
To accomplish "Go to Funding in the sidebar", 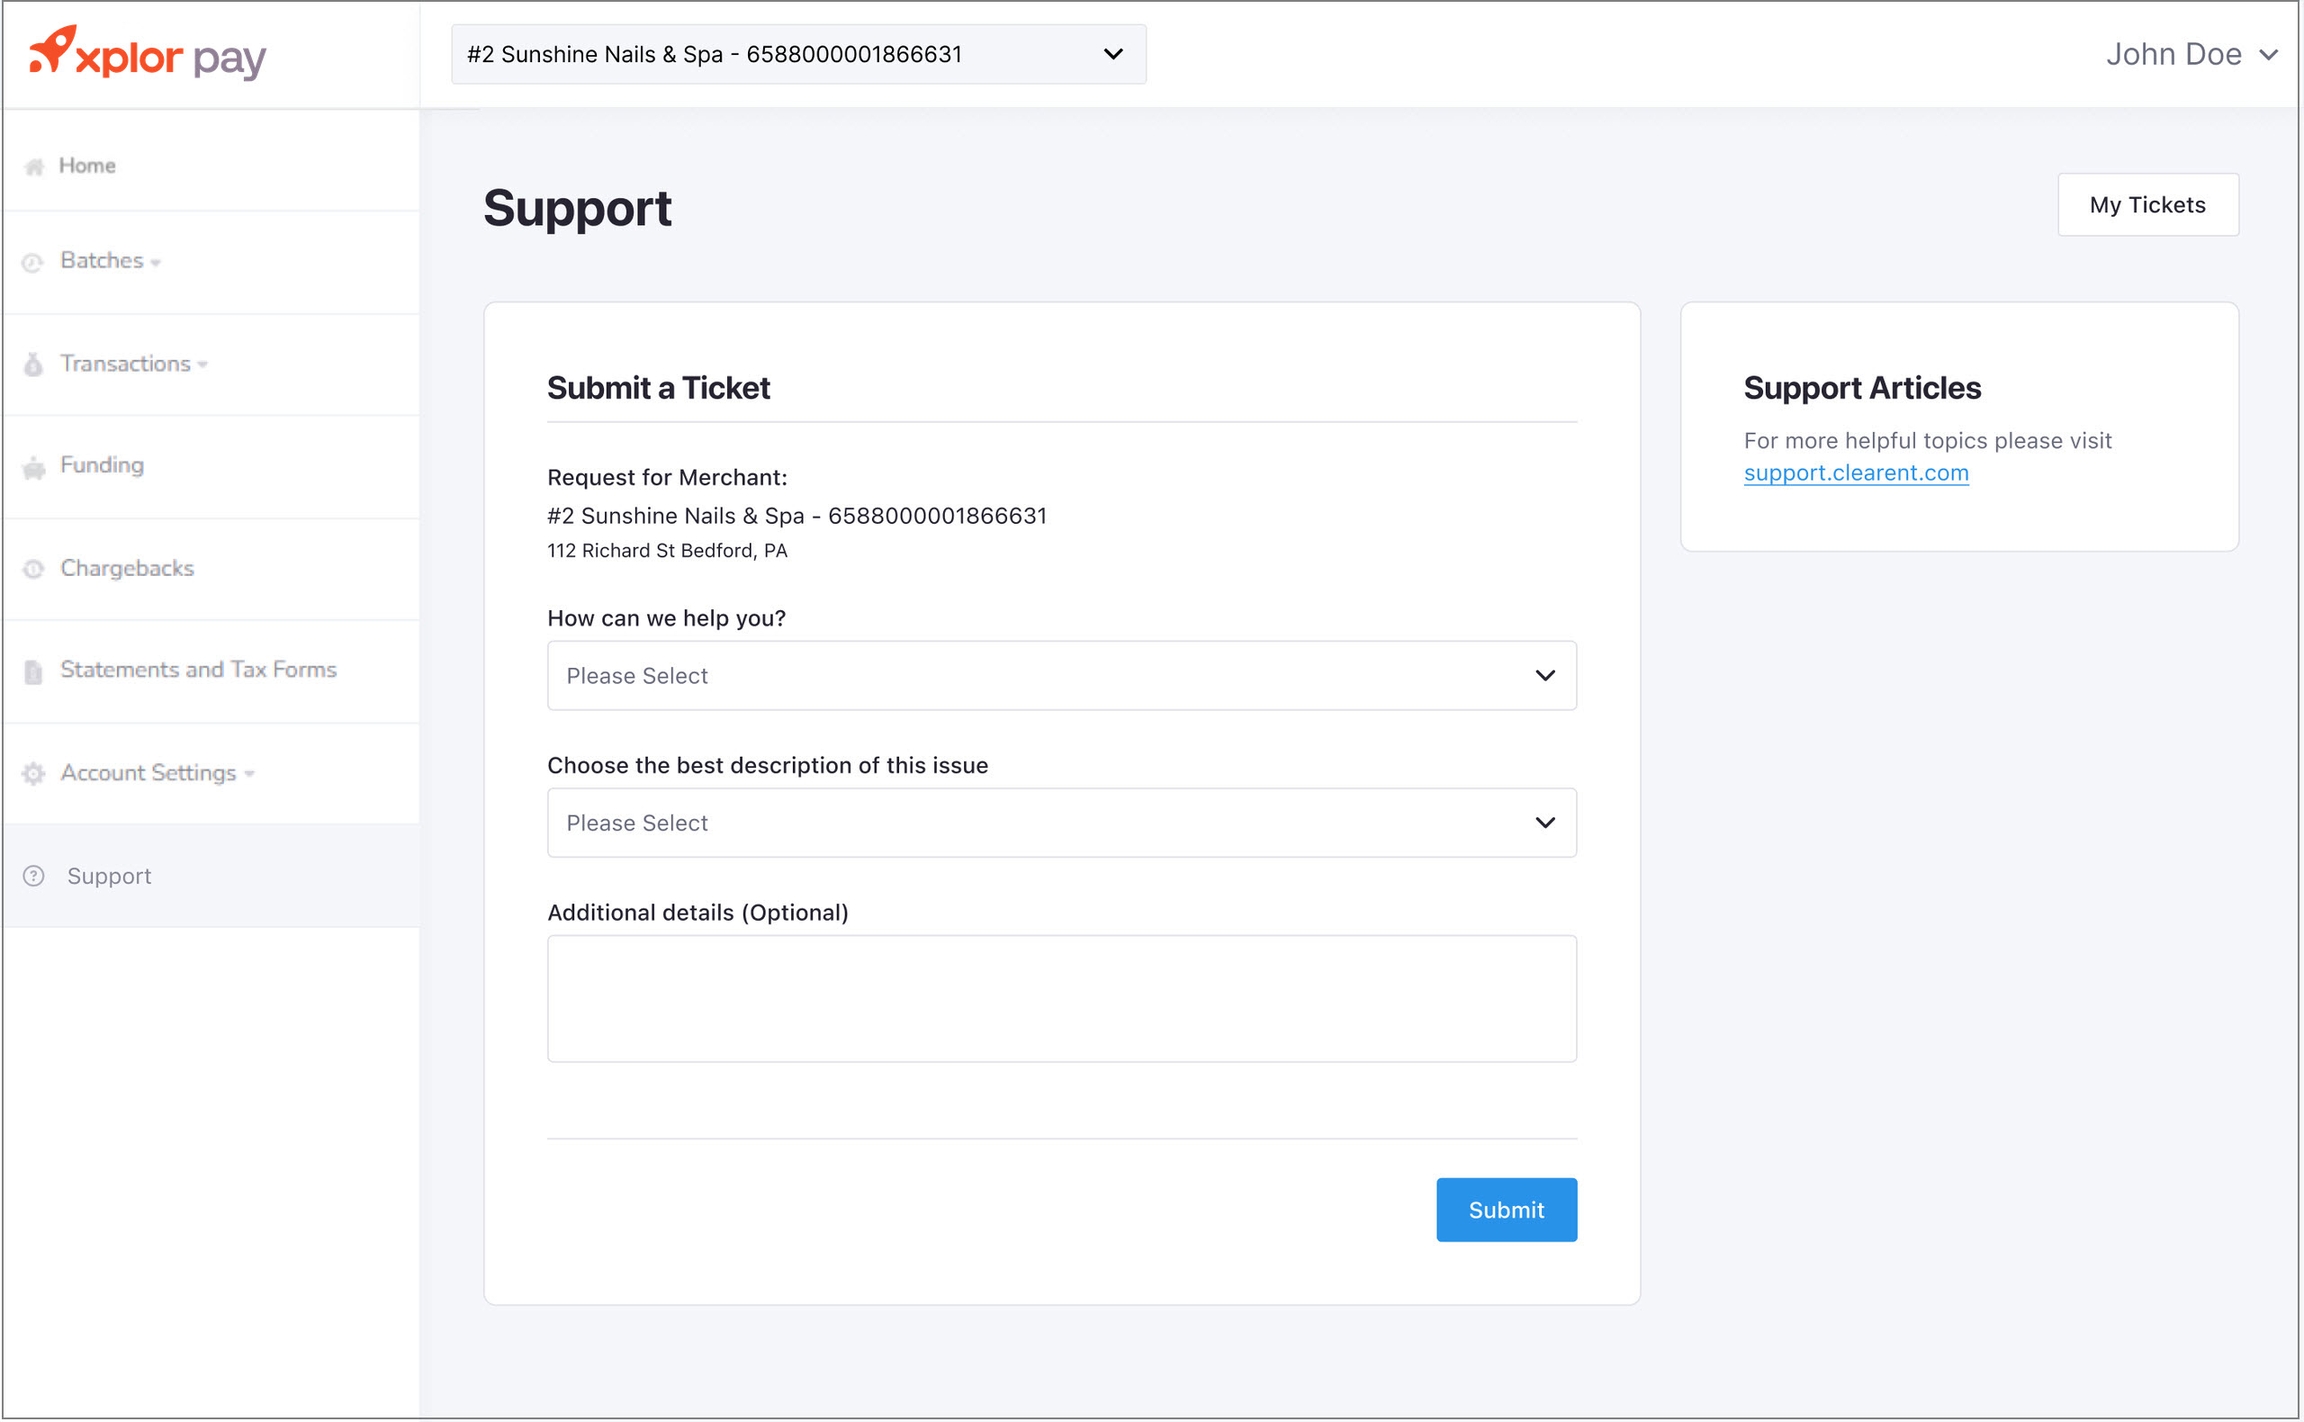I will click(x=102, y=465).
